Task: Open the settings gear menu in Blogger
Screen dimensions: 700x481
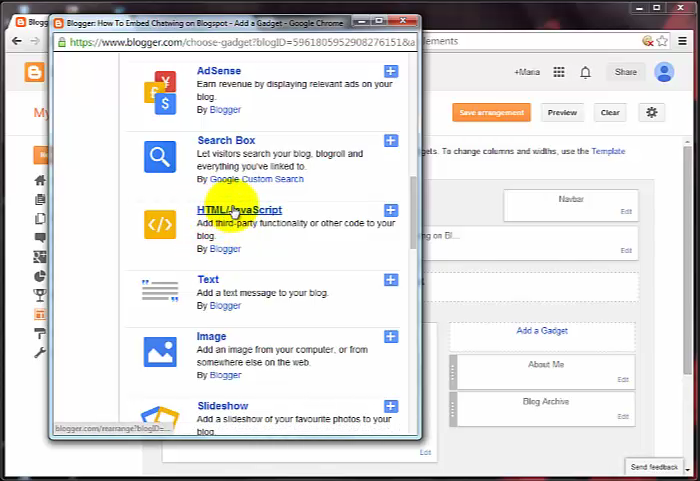Action: [652, 113]
